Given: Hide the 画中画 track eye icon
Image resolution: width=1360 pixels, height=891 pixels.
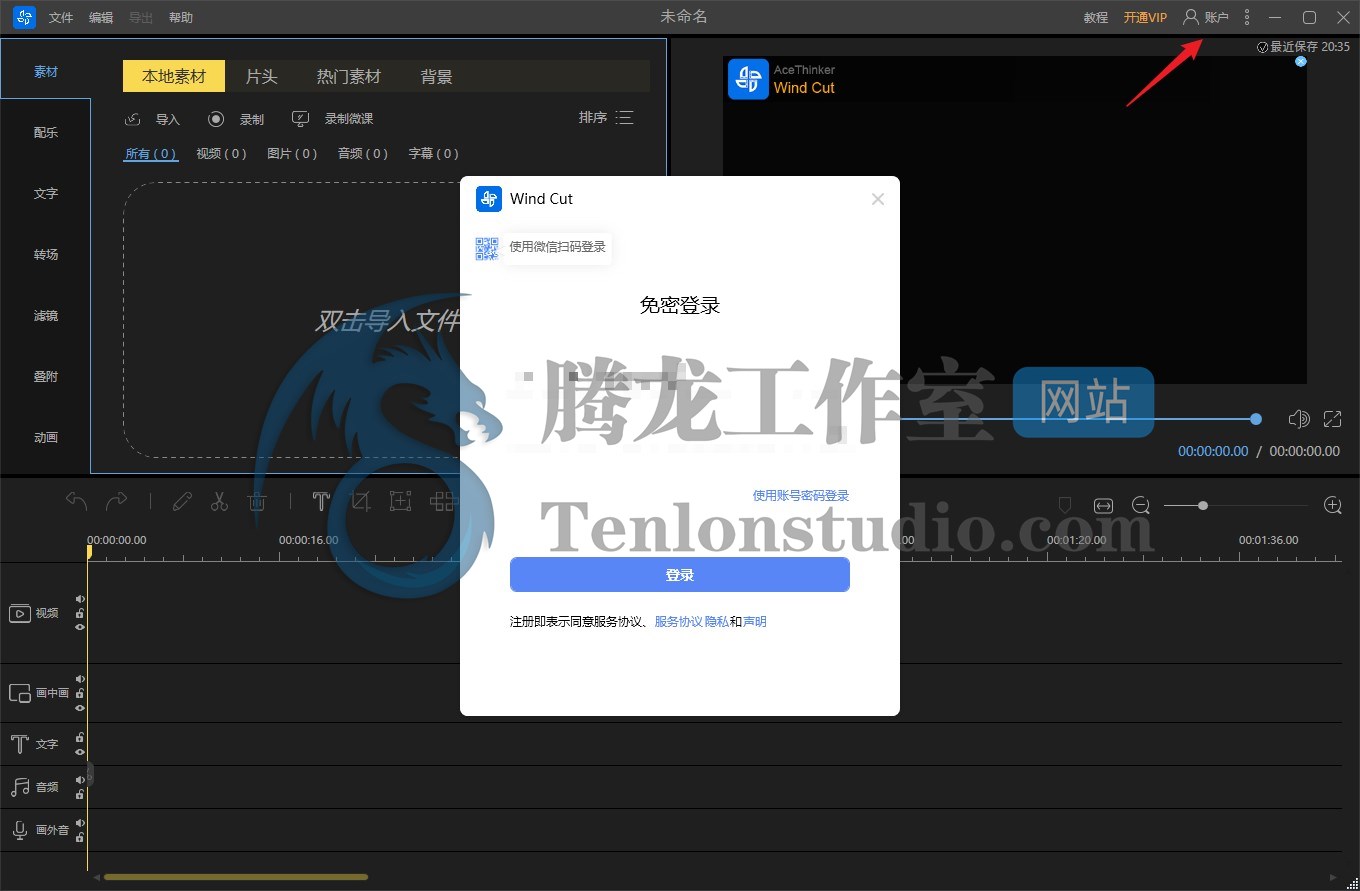Looking at the screenshot, I should [x=80, y=707].
